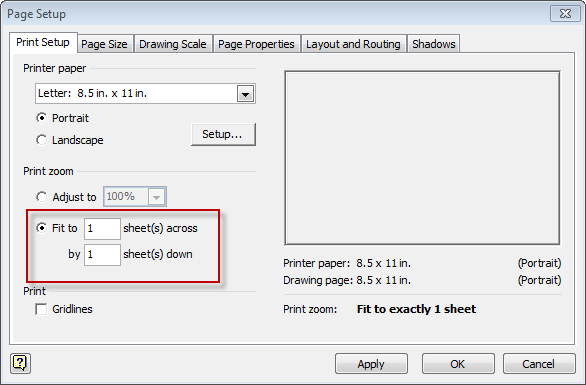Open the Layout and Routing tab
The width and height of the screenshot is (586, 385).
click(353, 44)
